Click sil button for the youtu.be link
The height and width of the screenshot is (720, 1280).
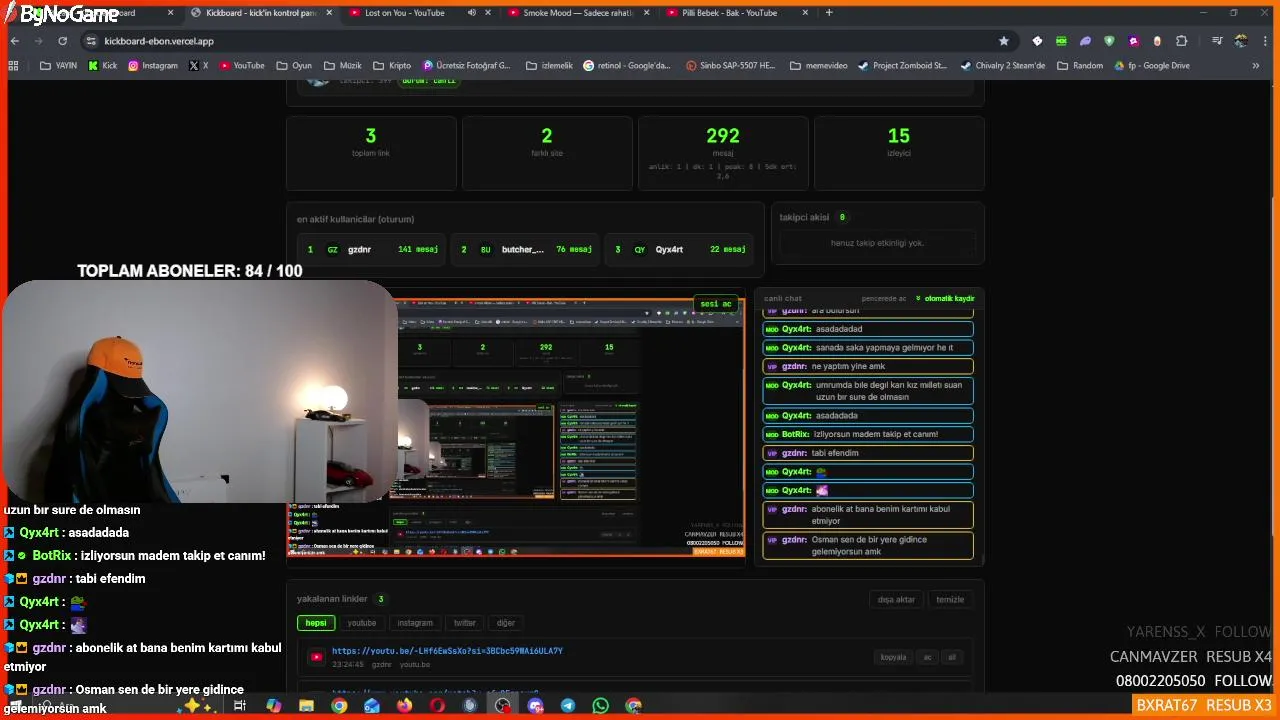pos(952,657)
